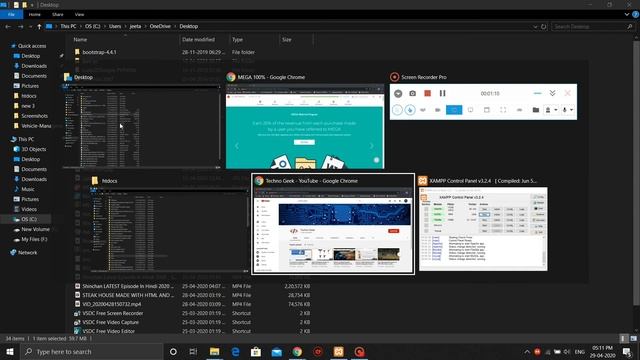Switch to the large icons view layout
This screenshot has height=360, width=640.
coord(633,338)
